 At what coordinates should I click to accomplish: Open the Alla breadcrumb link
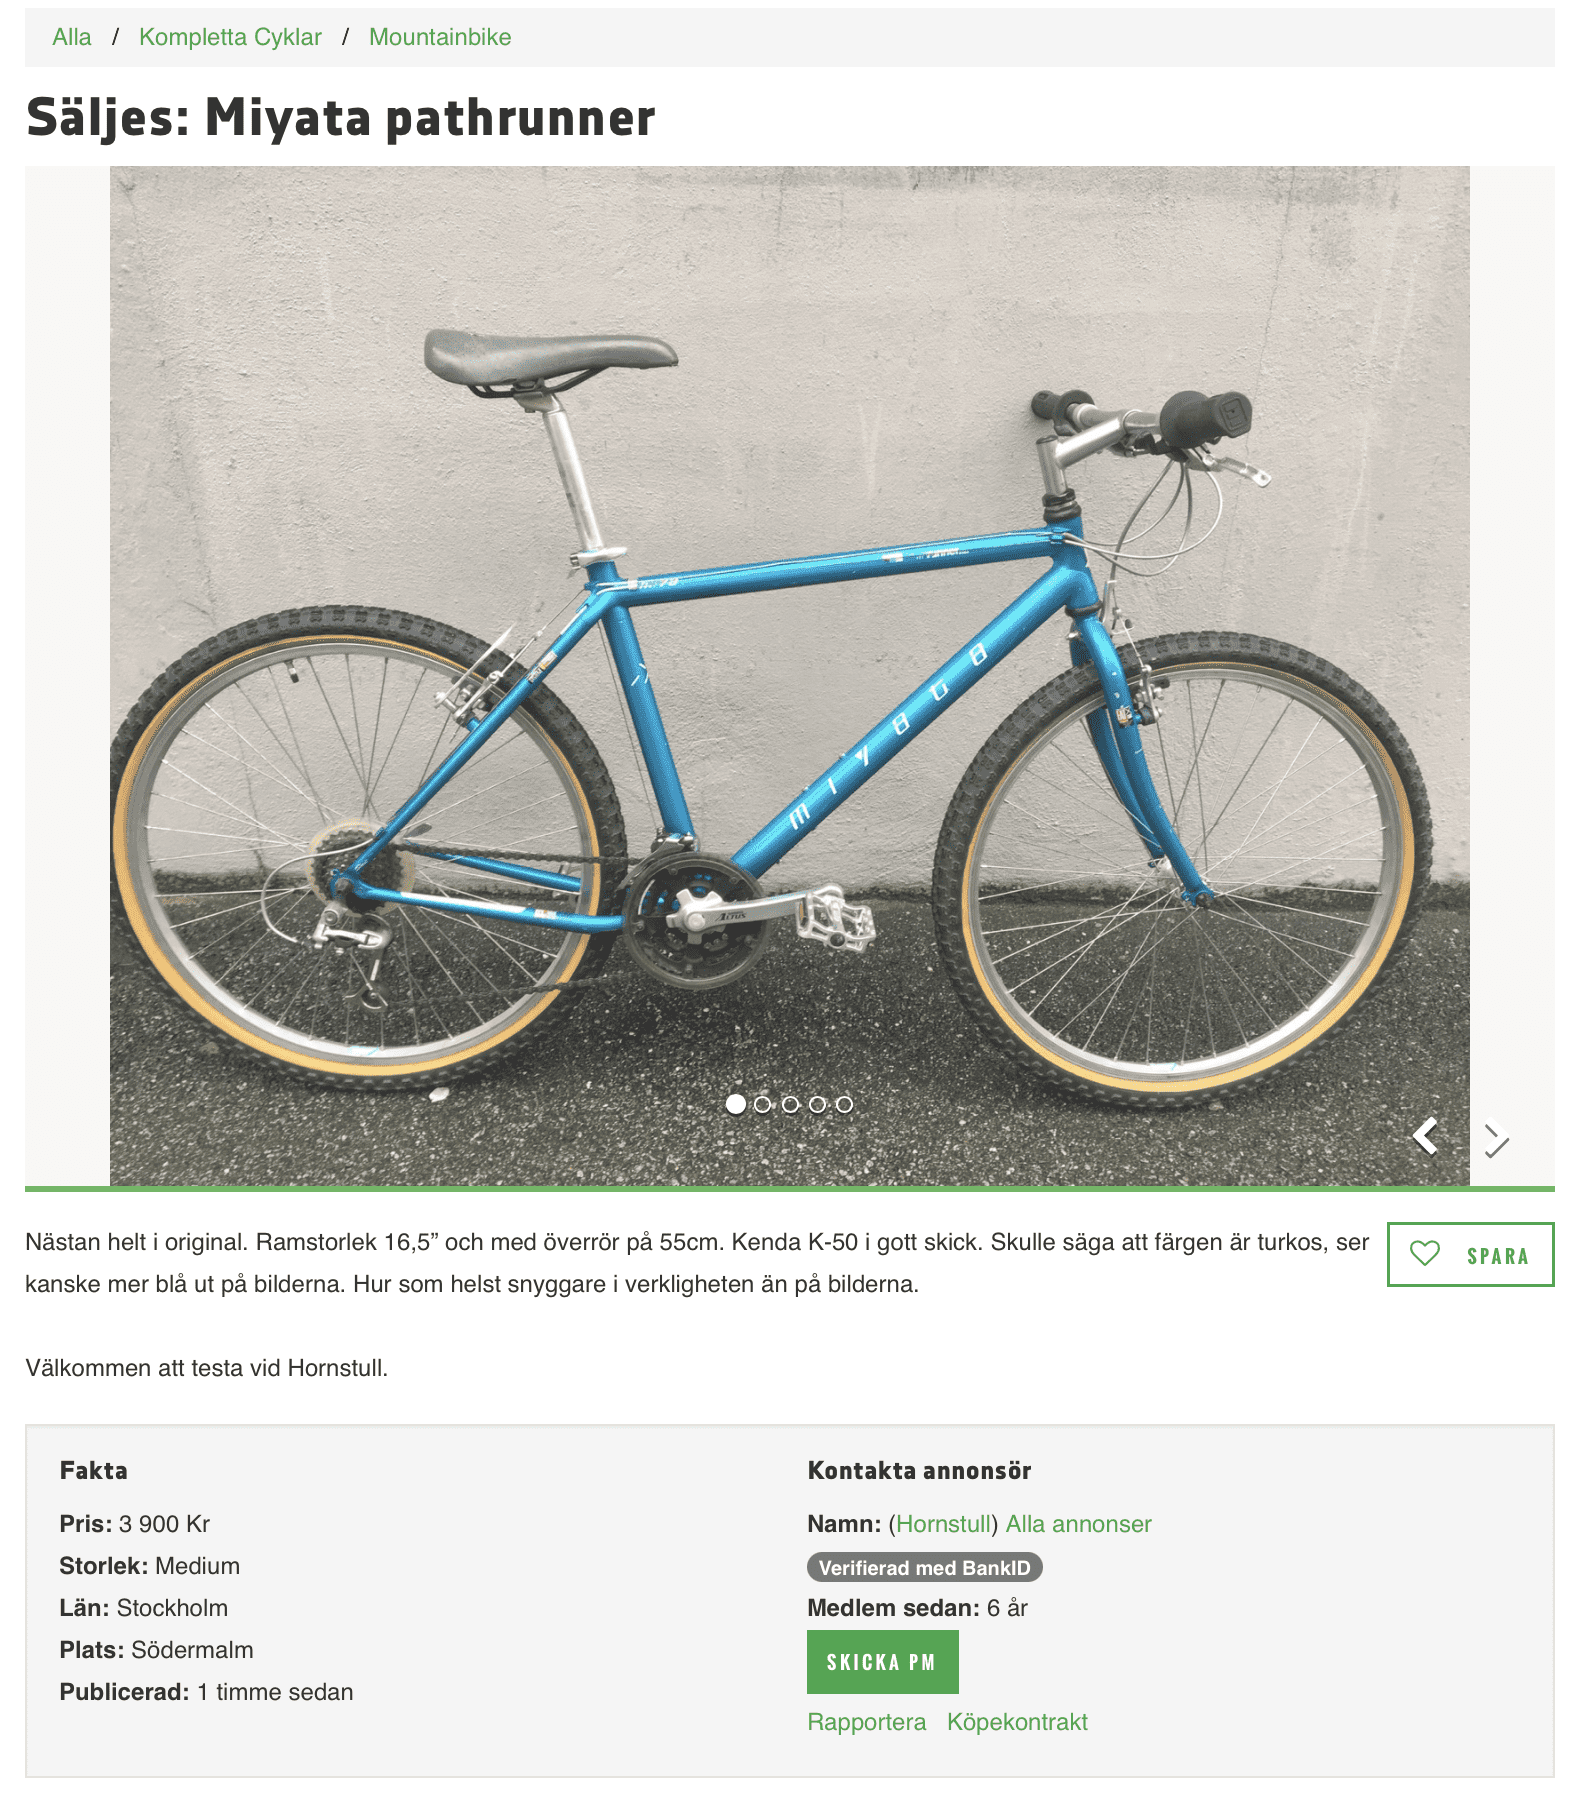pyautogui.click(x=71, y=37)
